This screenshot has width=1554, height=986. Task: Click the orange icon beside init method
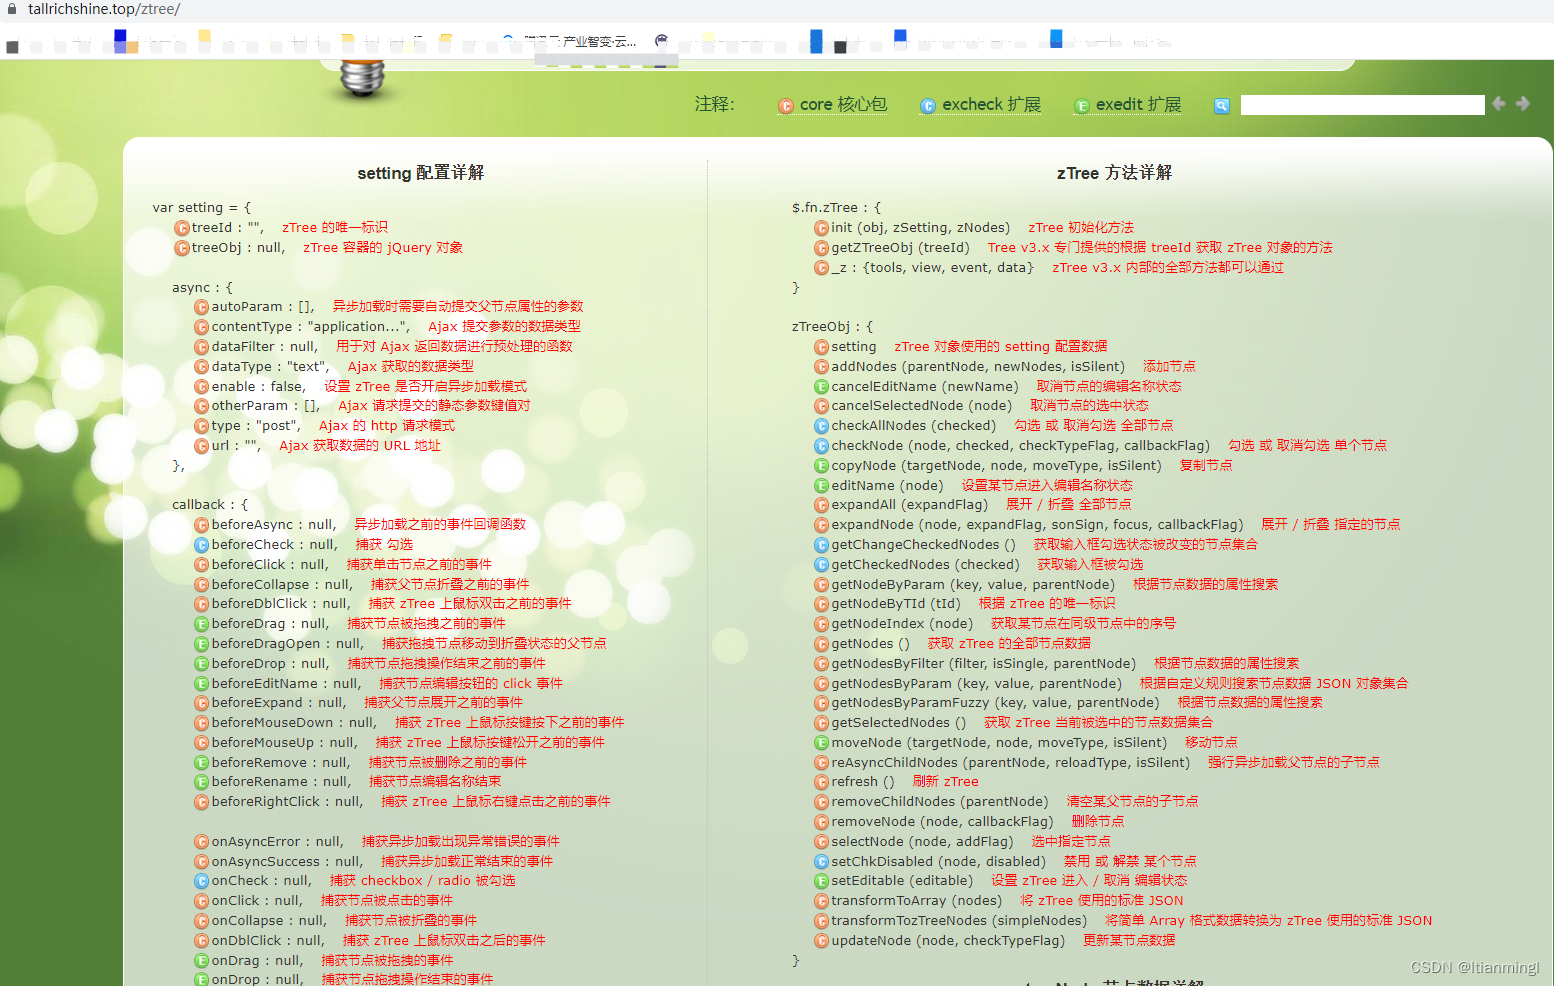pos(821,227)
